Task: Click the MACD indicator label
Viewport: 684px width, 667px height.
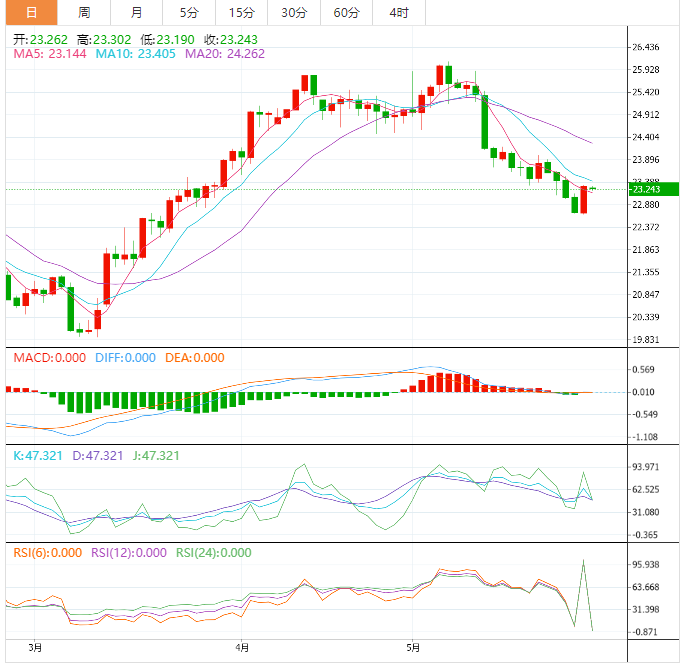Action: click(x=47, y=358)
